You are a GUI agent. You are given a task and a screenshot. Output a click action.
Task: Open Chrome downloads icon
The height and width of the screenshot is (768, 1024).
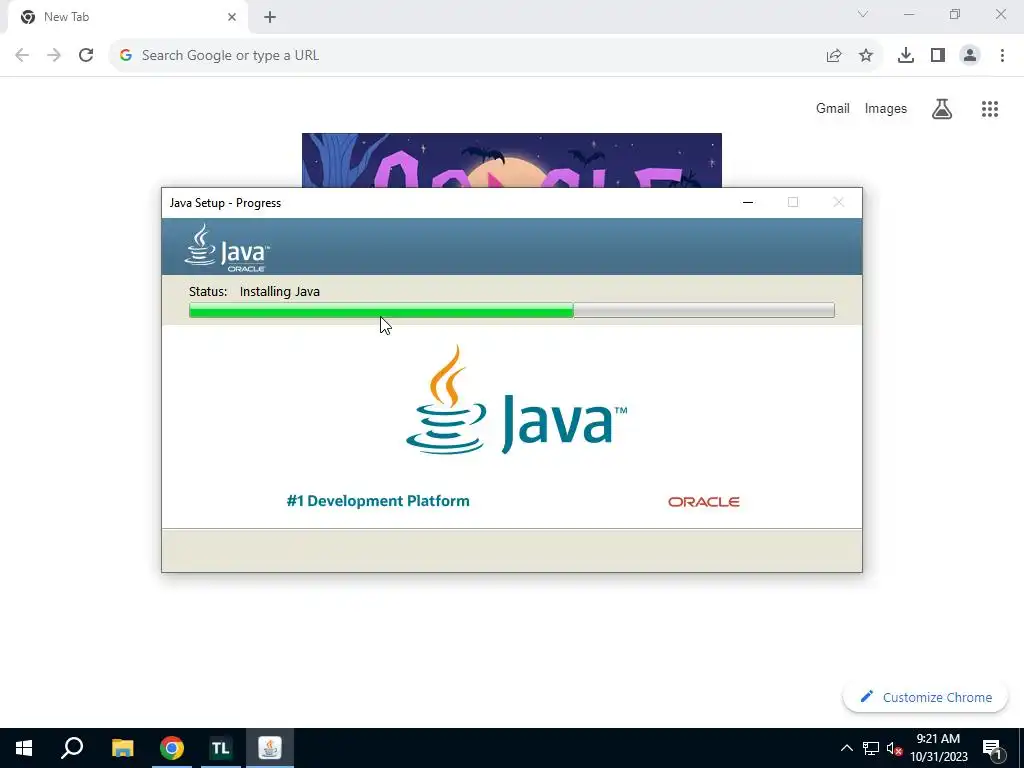[906, 56]
